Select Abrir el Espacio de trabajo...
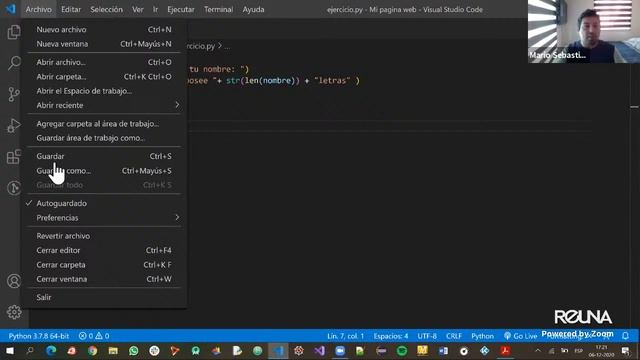 click(104, 91)
